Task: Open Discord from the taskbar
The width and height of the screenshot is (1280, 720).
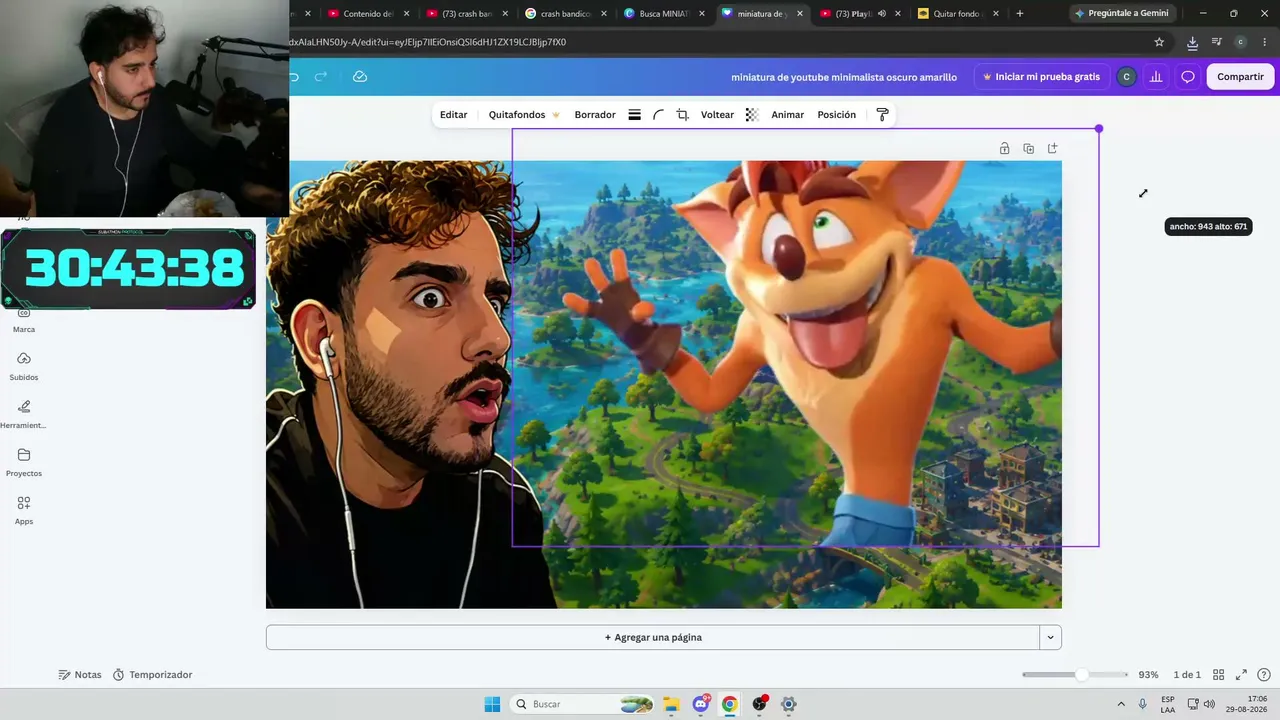Action: (701, 704)
